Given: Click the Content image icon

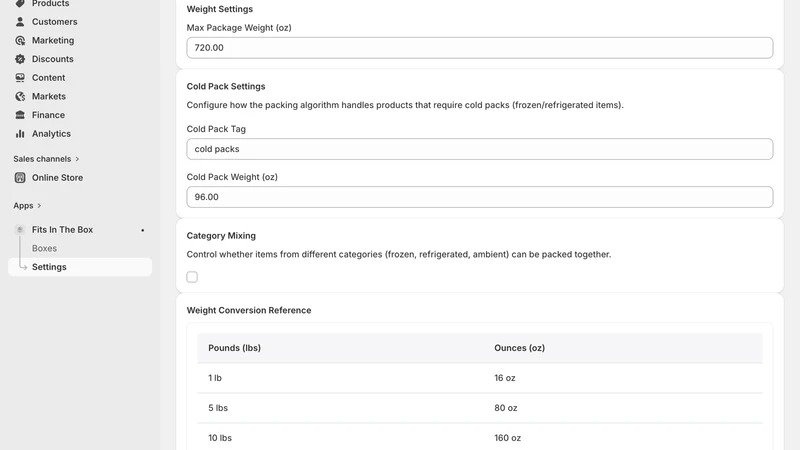Looking at the screenshot, I should 20,78.
